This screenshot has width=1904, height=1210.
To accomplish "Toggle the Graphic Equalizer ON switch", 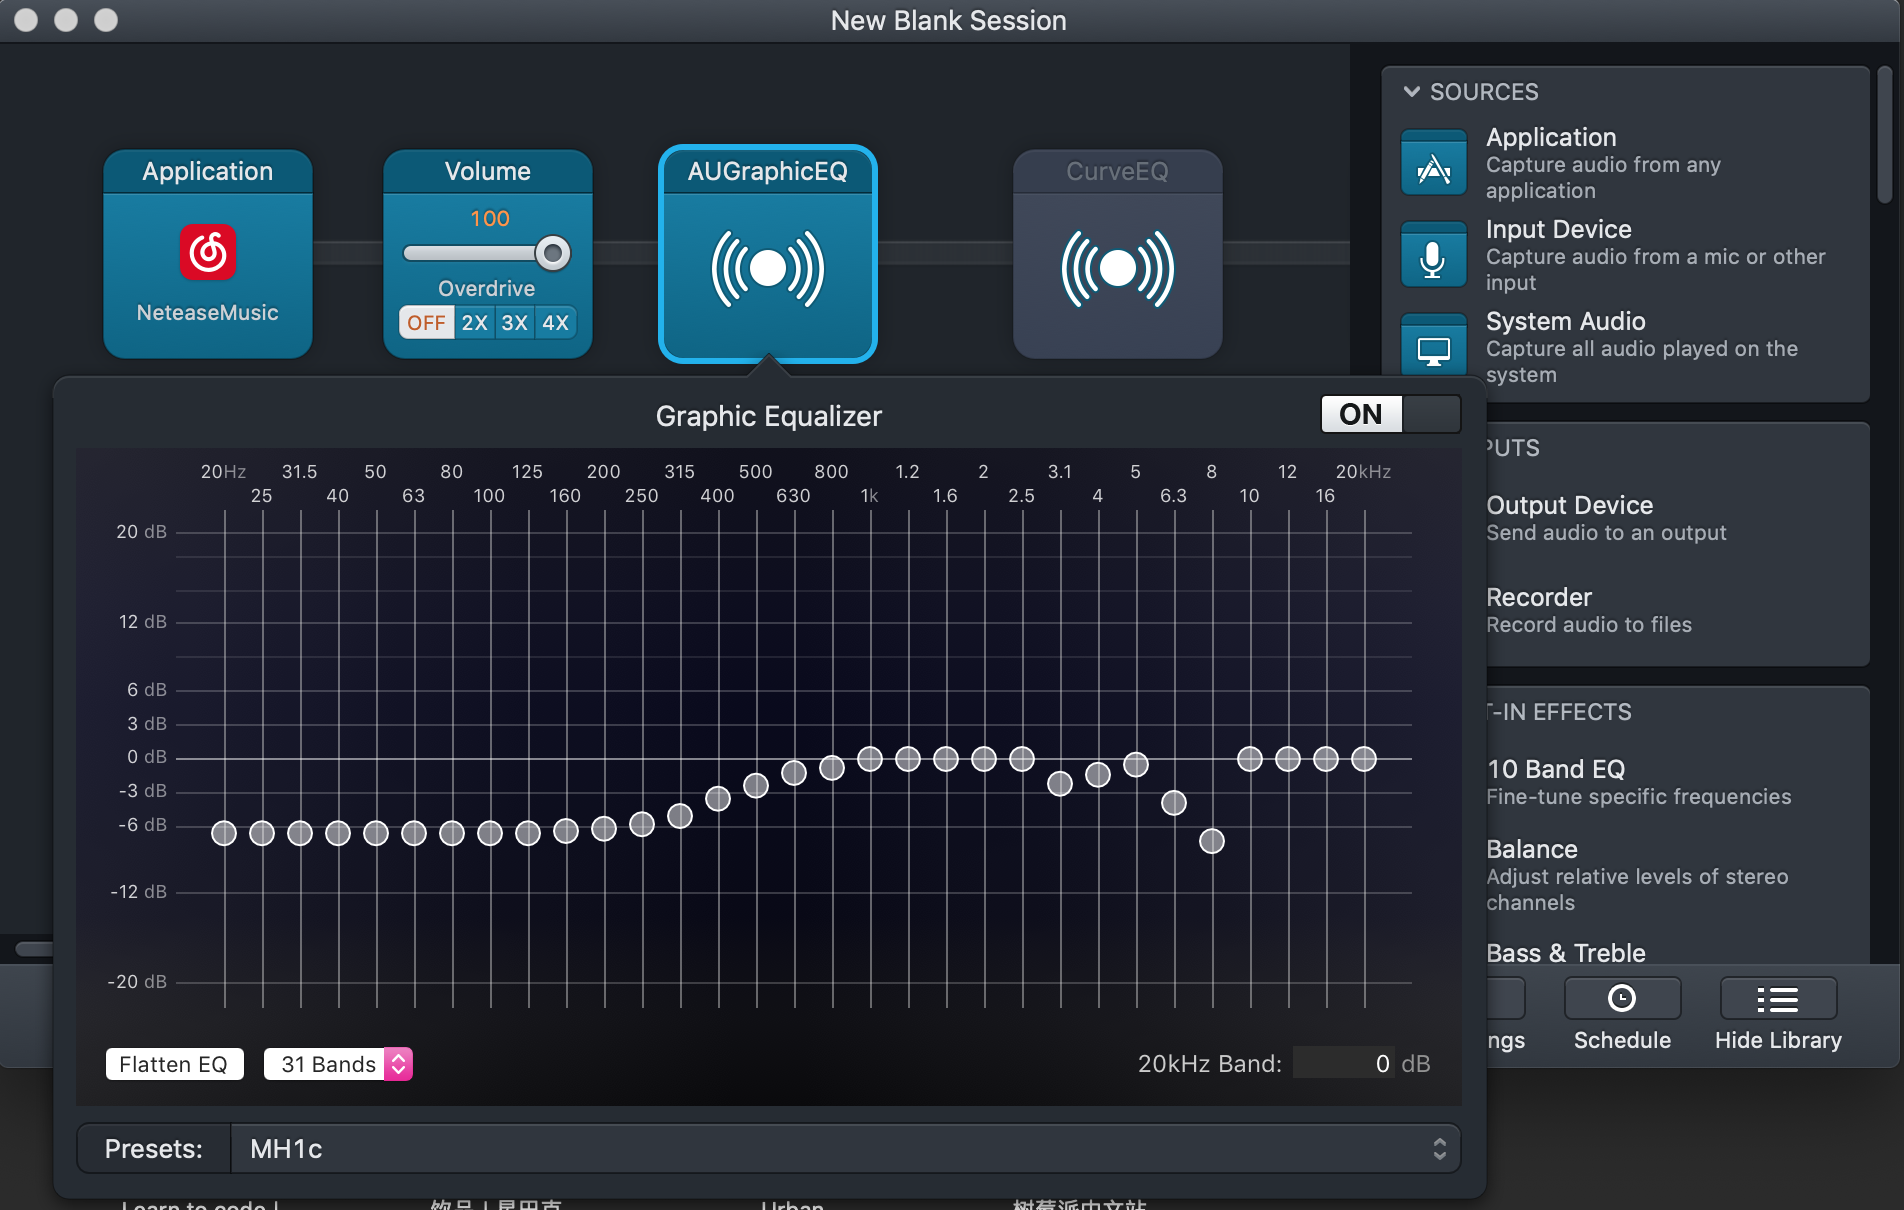I will point(1391,414).
